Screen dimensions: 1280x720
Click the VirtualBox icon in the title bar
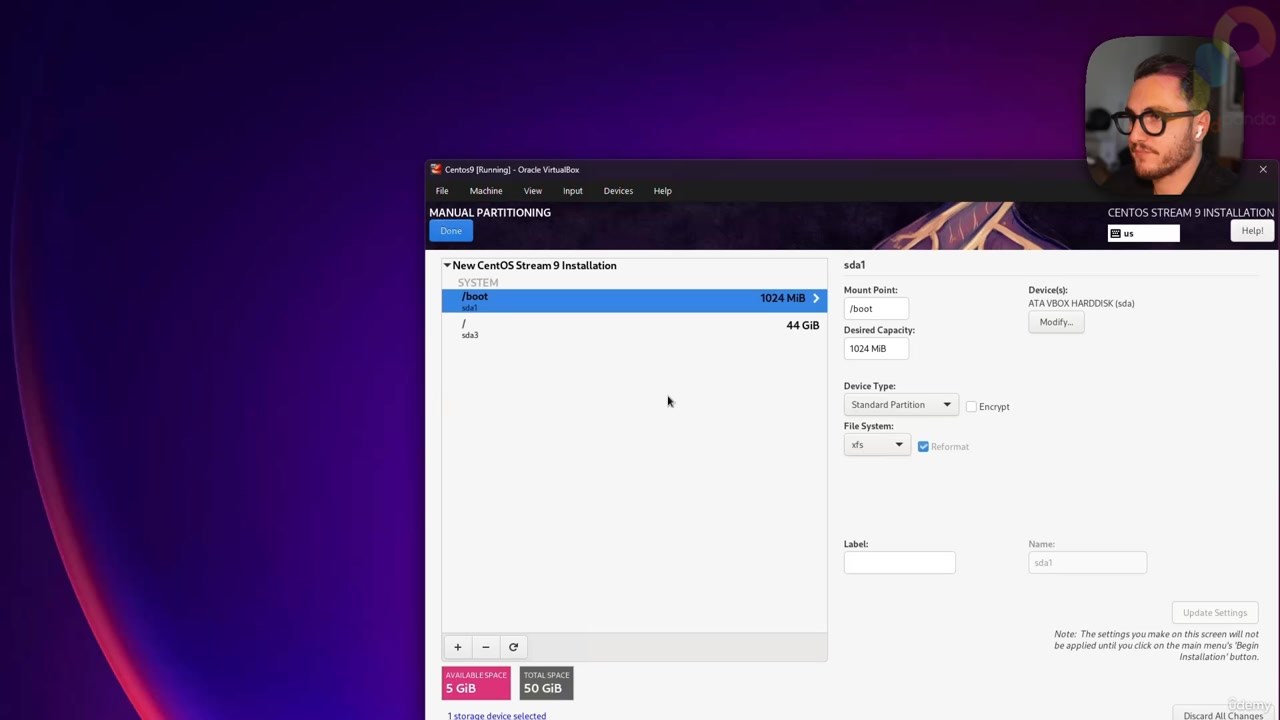436,169
